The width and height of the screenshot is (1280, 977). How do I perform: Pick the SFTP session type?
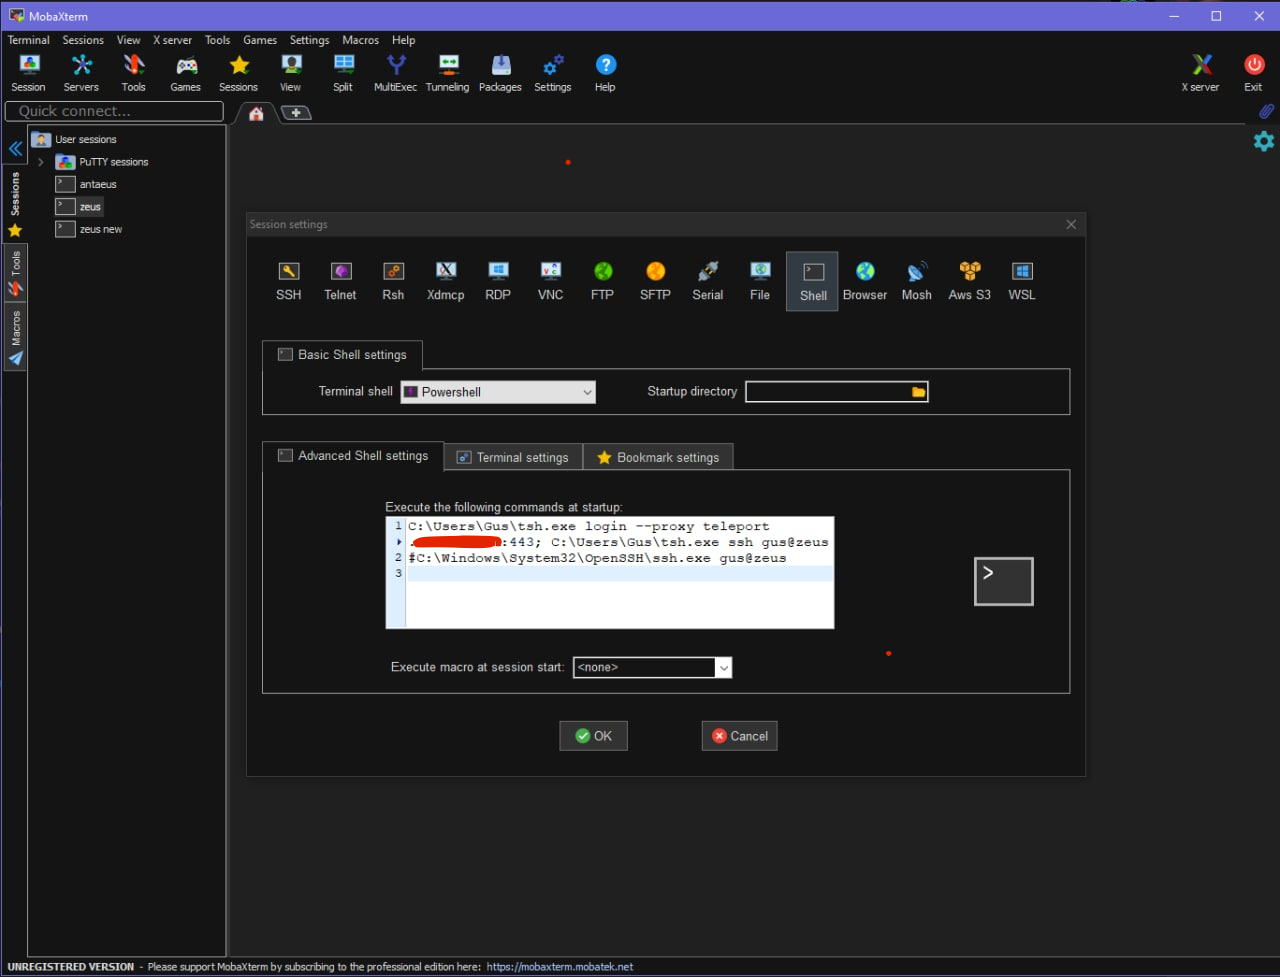click(x=655, y=278)
